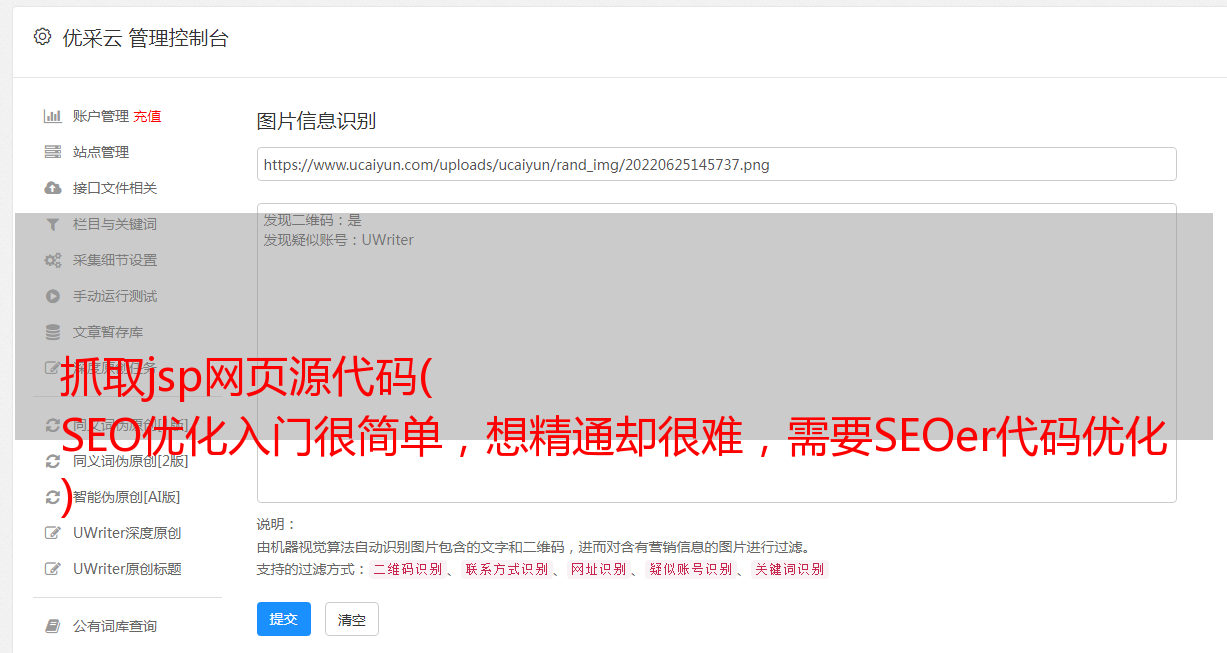Click the 网址识别 tag

tap(599, 569)
